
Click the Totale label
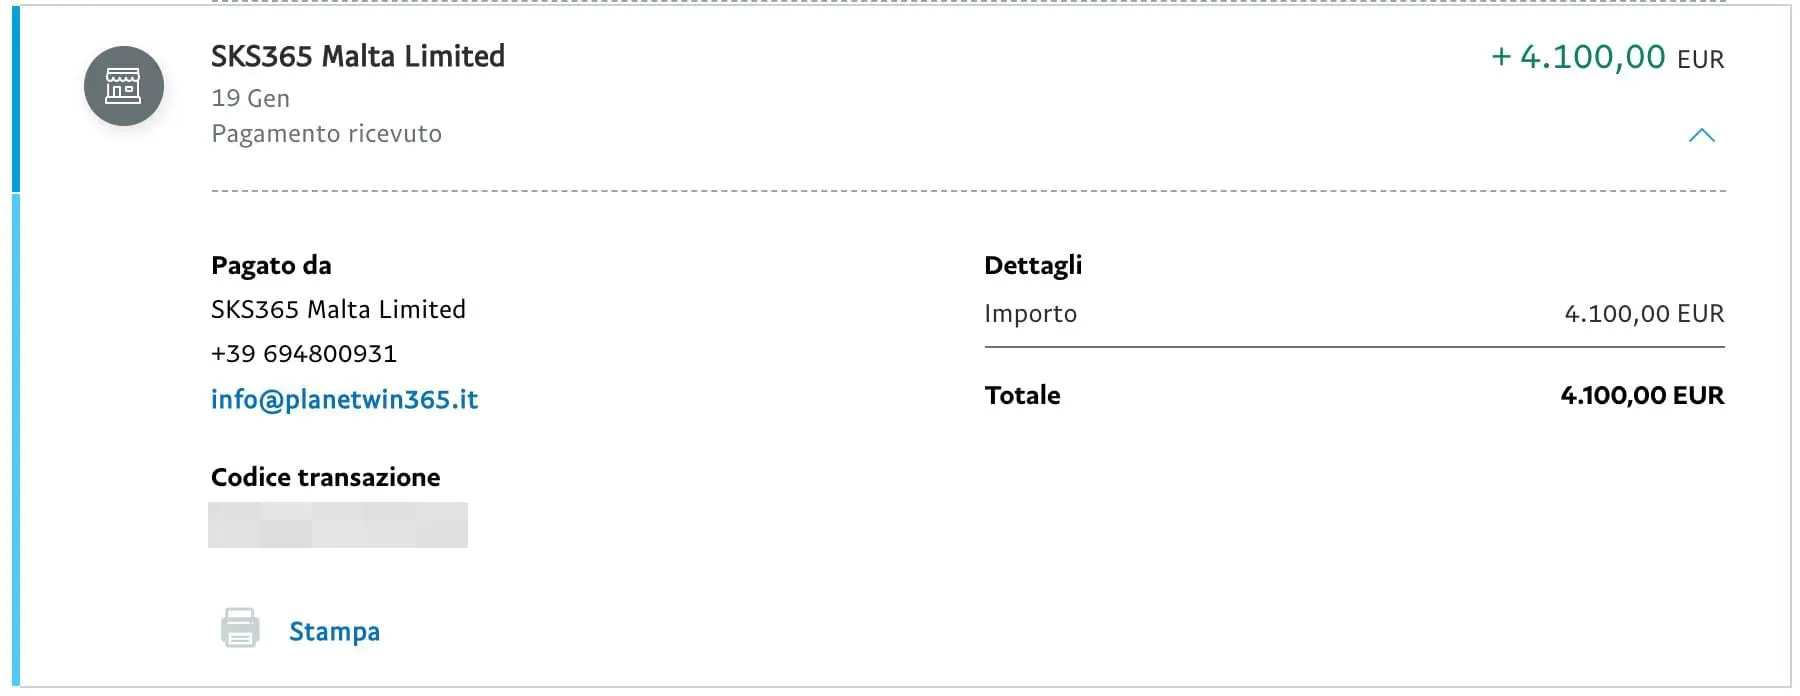point(1022,395)
